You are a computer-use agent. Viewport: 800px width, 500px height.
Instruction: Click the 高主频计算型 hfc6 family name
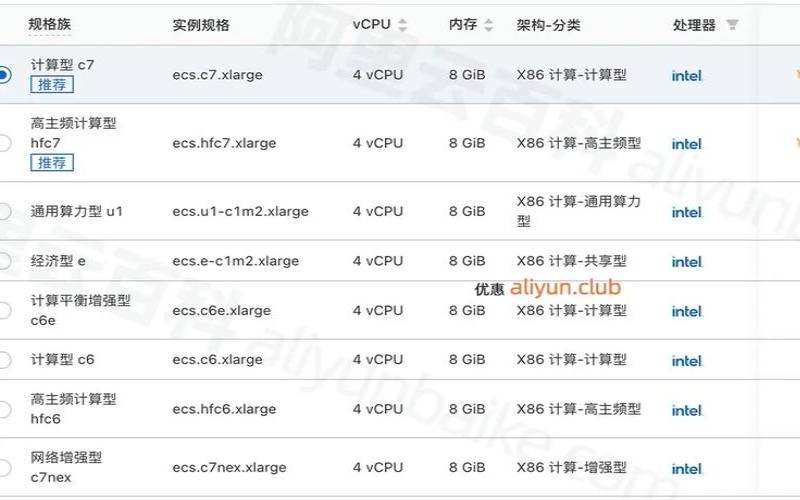(73, 409)
